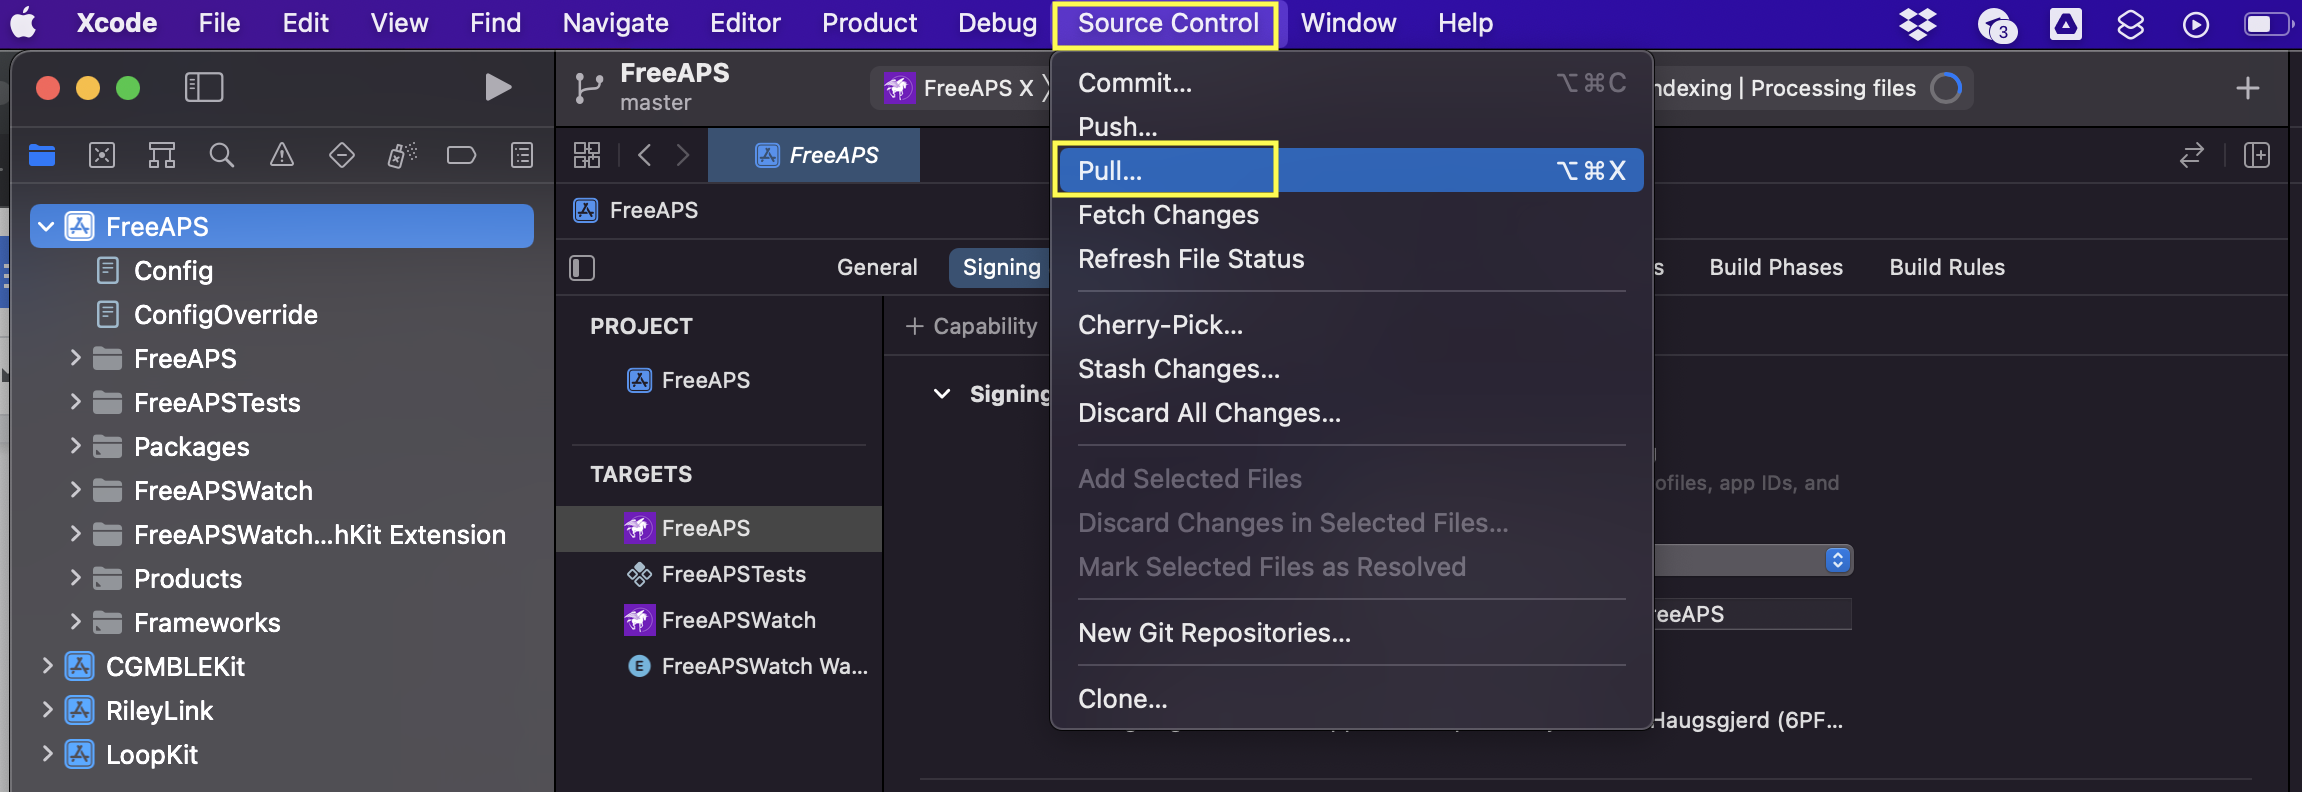Open the Source Control menu
The image size is (2302, 792).
(1167, 23)
